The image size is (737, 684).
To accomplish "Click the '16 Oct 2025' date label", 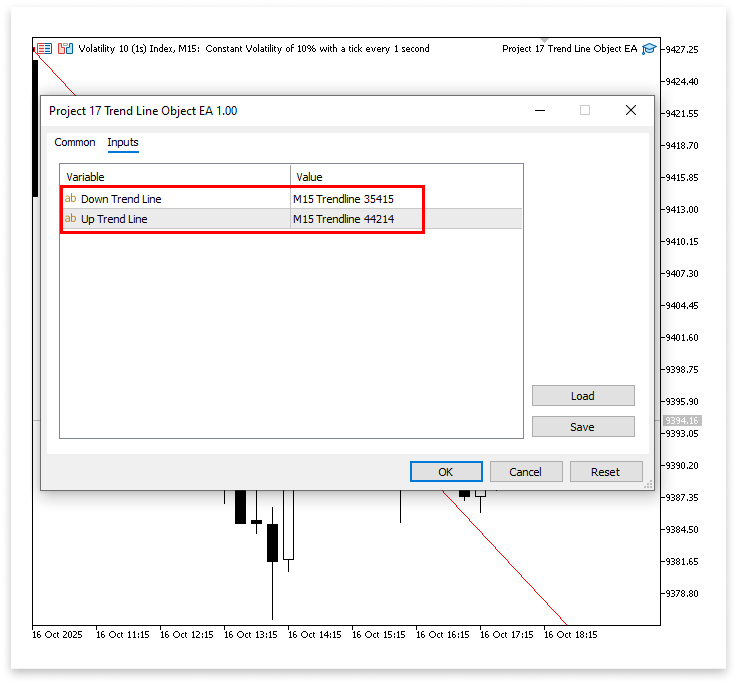I will [57, 635].
